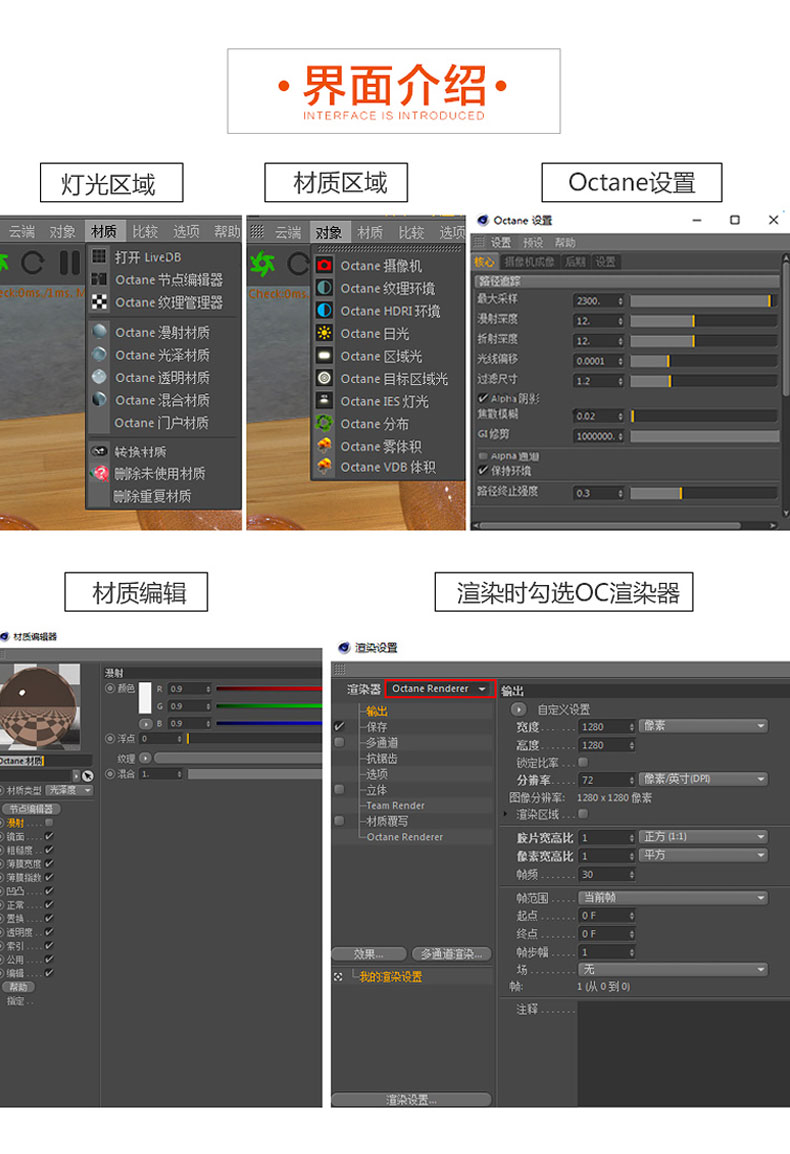Click the white 颜色 swatch in material editor
Screen dimensions: 790x1154
145,698
